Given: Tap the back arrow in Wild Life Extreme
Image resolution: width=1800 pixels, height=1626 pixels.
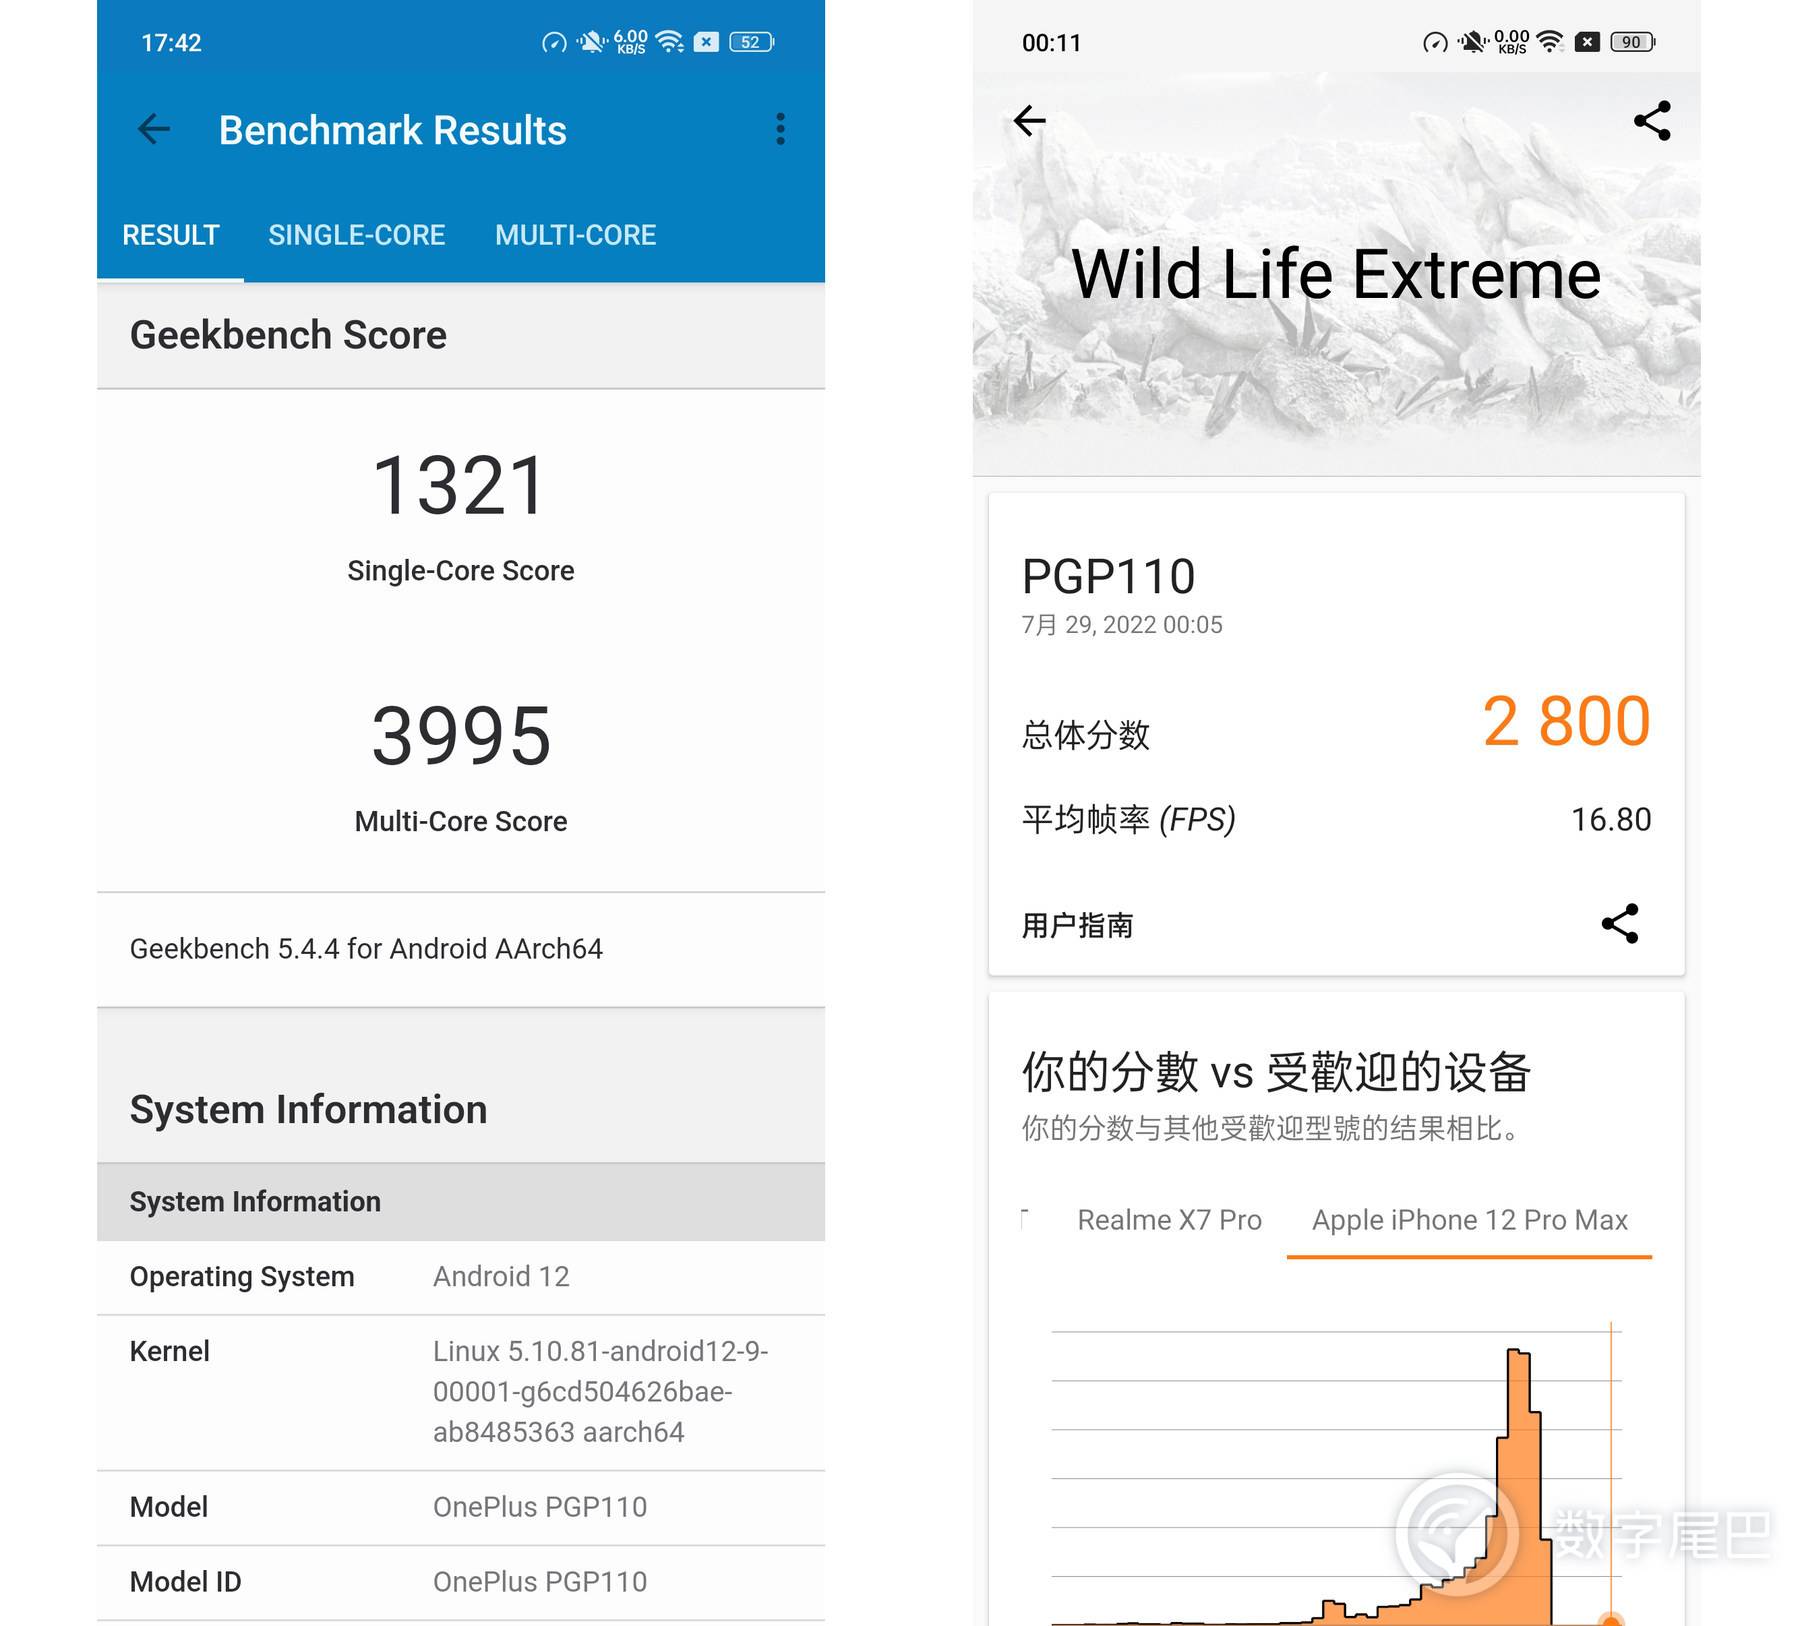Looking at the screenshot, I should point(1029,121).
